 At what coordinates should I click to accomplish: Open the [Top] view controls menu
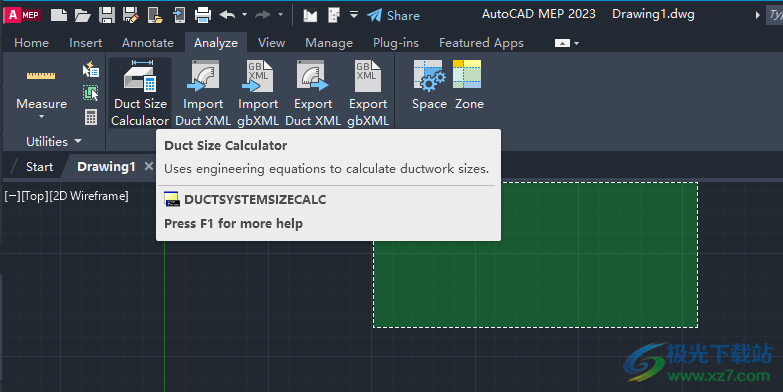tap(34, 196)
